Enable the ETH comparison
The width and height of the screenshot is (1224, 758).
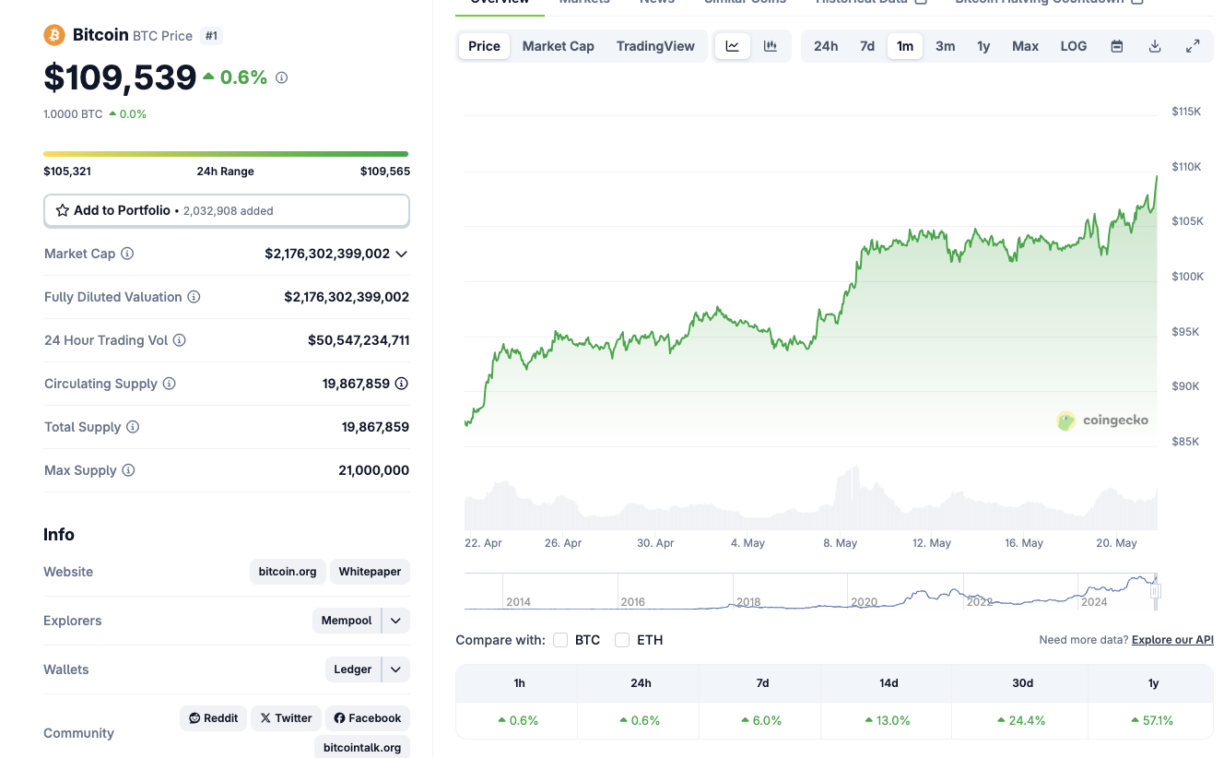621,639
